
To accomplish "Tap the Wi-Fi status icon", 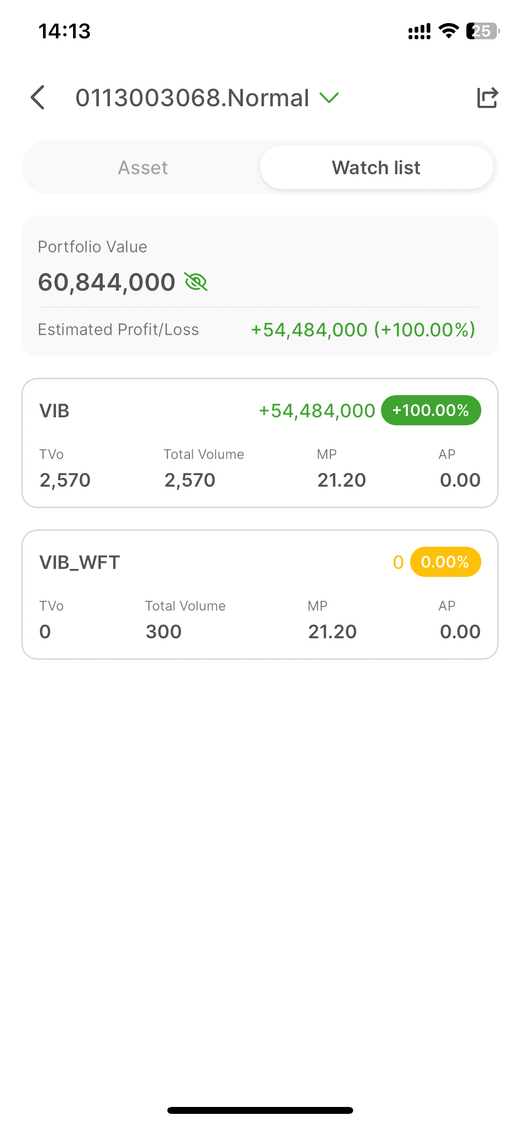I will [449, 31].
